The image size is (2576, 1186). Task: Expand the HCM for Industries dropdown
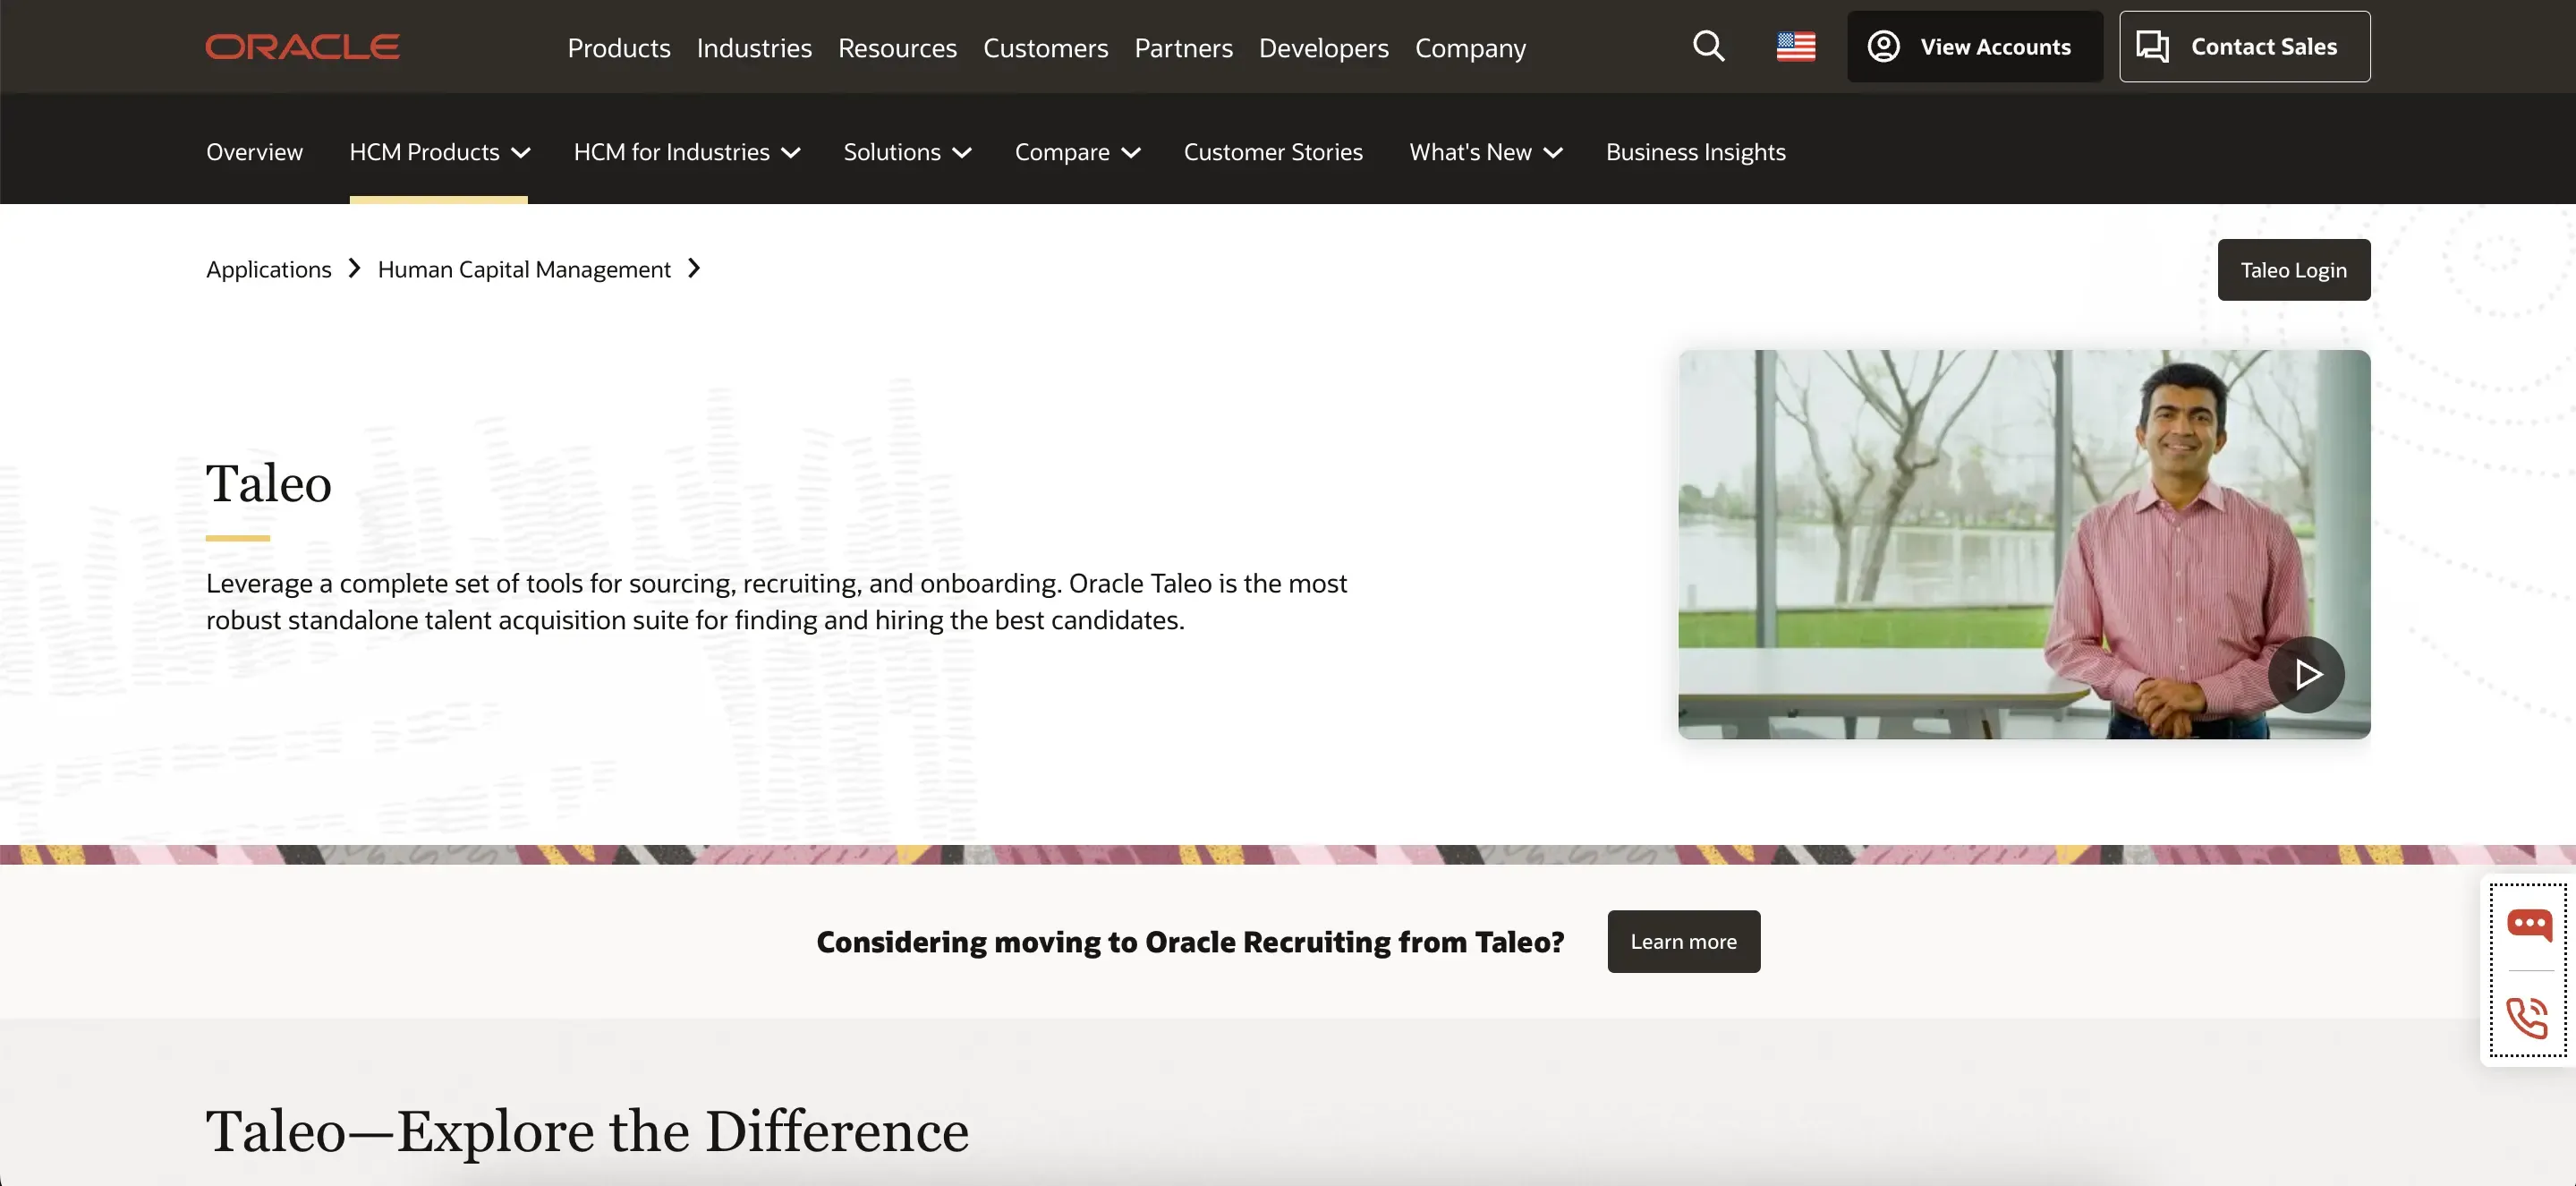tap(686, 152)
